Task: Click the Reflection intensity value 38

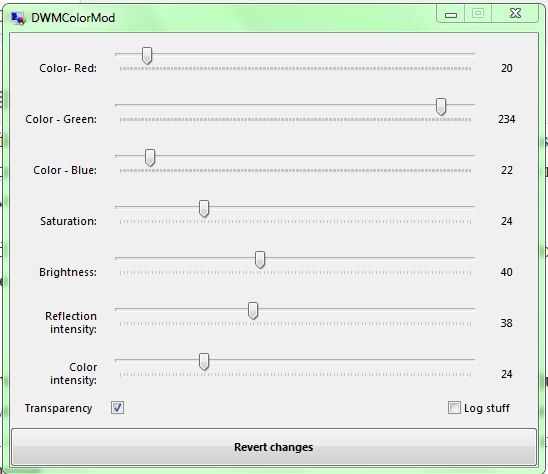Action: [506, 323]
